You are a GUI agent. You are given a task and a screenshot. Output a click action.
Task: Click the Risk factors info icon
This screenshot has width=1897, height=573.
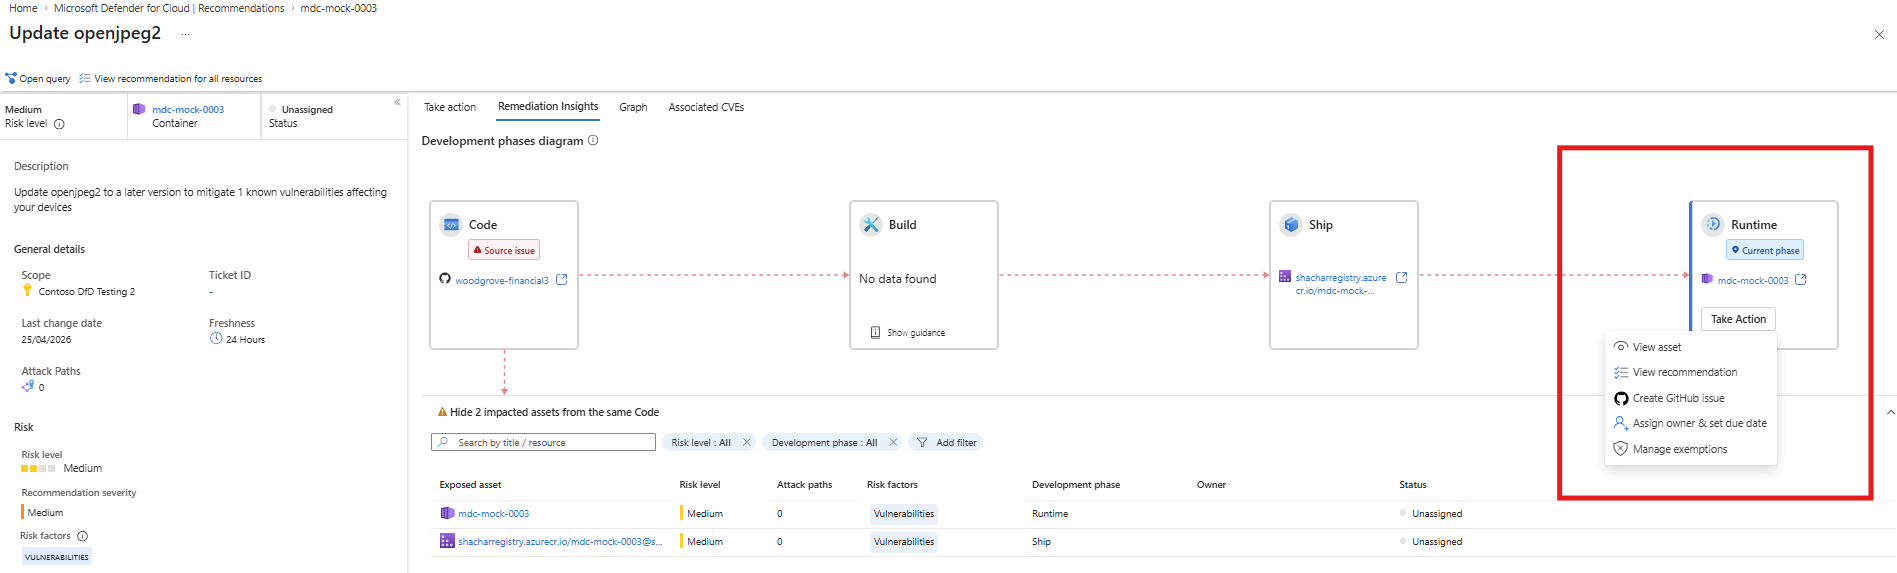[83, 536]
